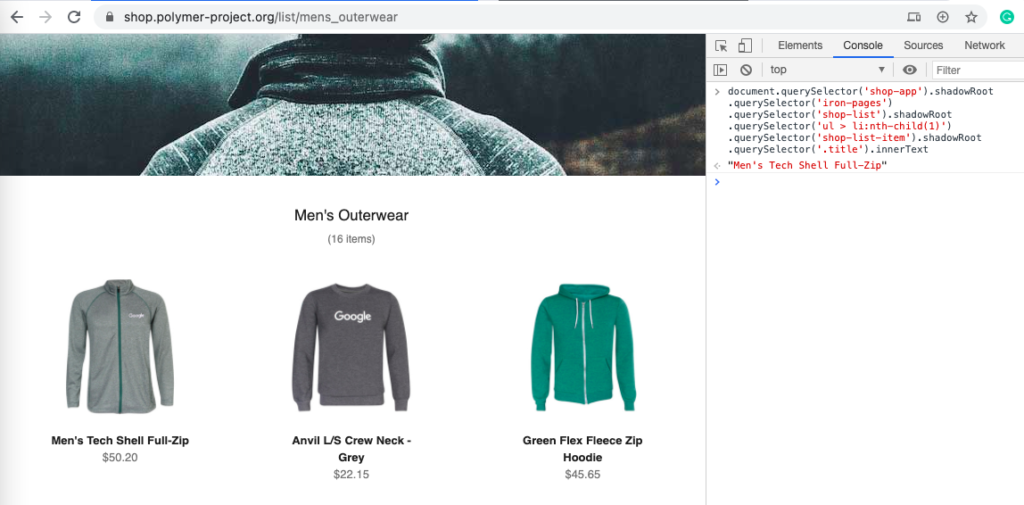
Task: Toggle the live expression eye icon
Action: pos(909,70)
